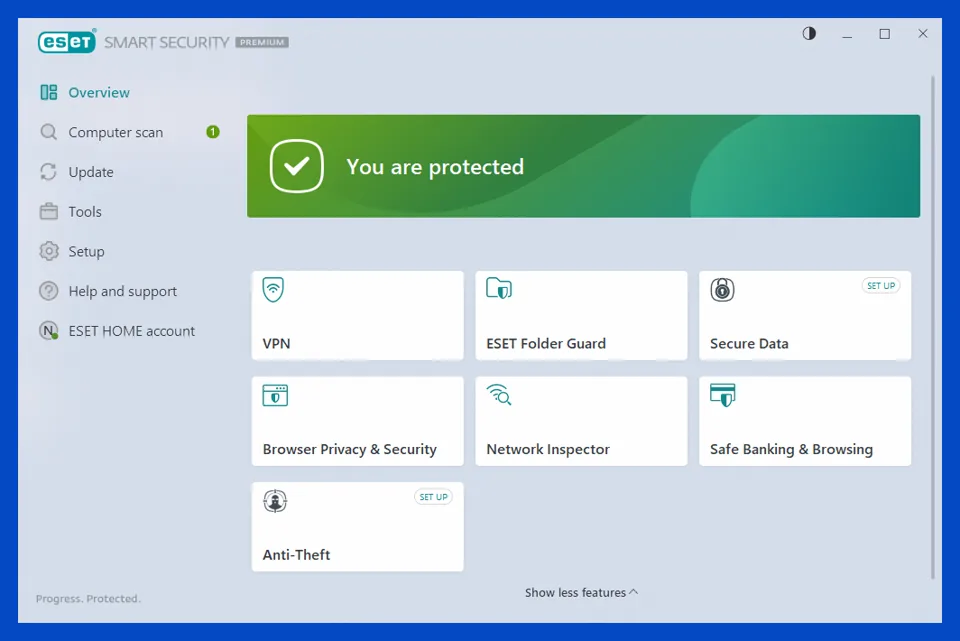Screen dimensions: 960x641
Task: Click the ESET Folder Guard icon
Action: pyautogui.click(x=498, y=290)
